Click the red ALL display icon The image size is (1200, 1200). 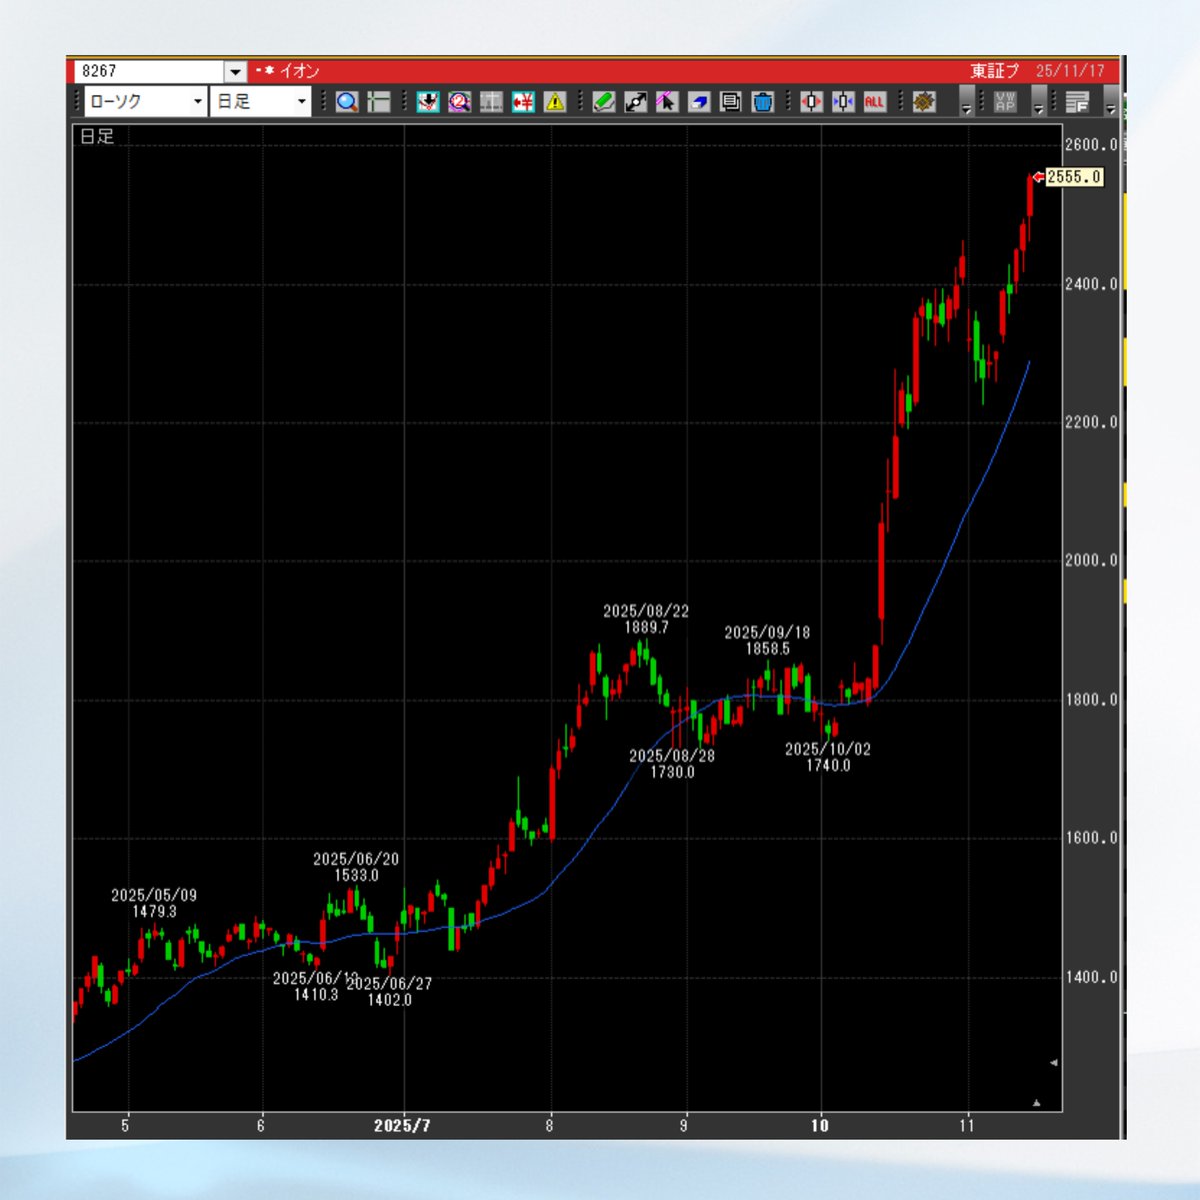click(875, 101)
